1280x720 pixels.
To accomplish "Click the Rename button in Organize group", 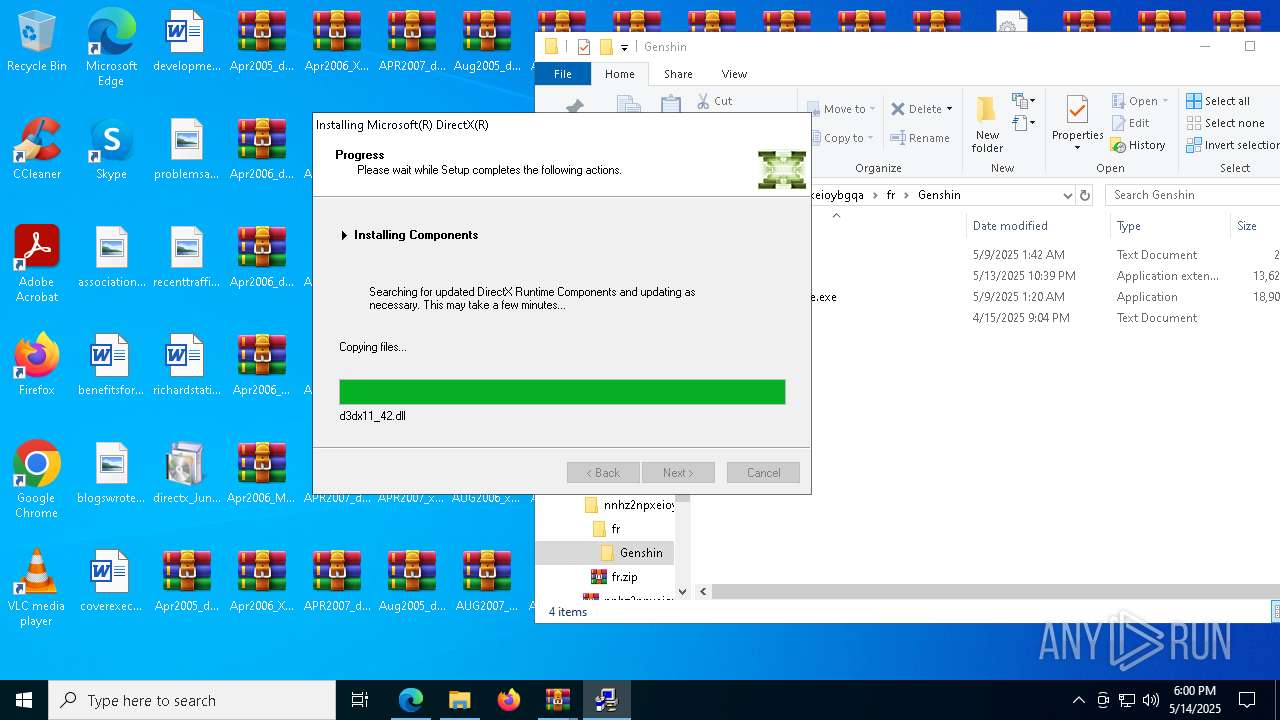I will coord(920,138).
